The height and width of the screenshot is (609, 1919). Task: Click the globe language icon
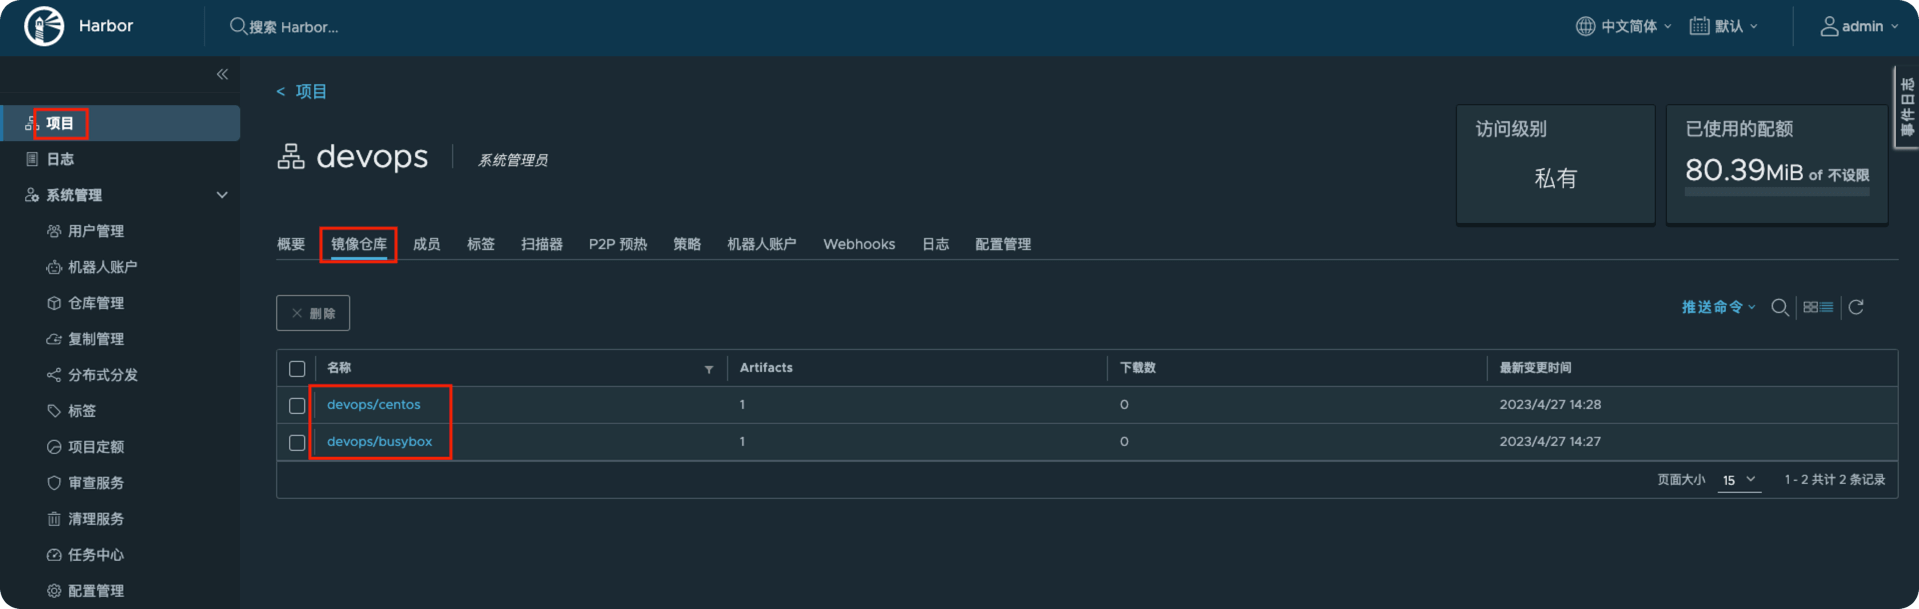tap(1585, 26)
